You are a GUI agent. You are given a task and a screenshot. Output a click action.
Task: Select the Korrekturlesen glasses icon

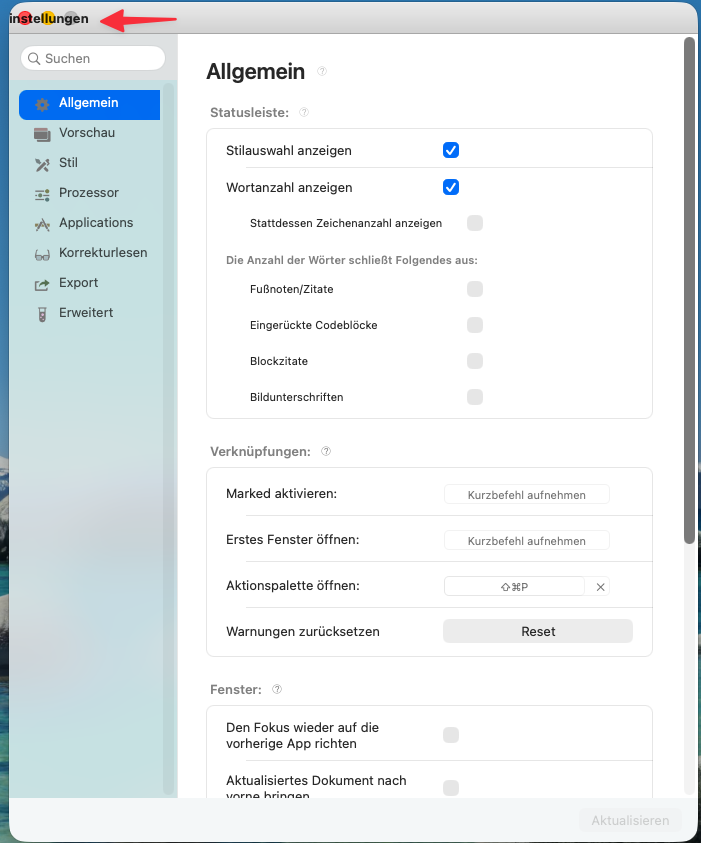click(42, 255)
